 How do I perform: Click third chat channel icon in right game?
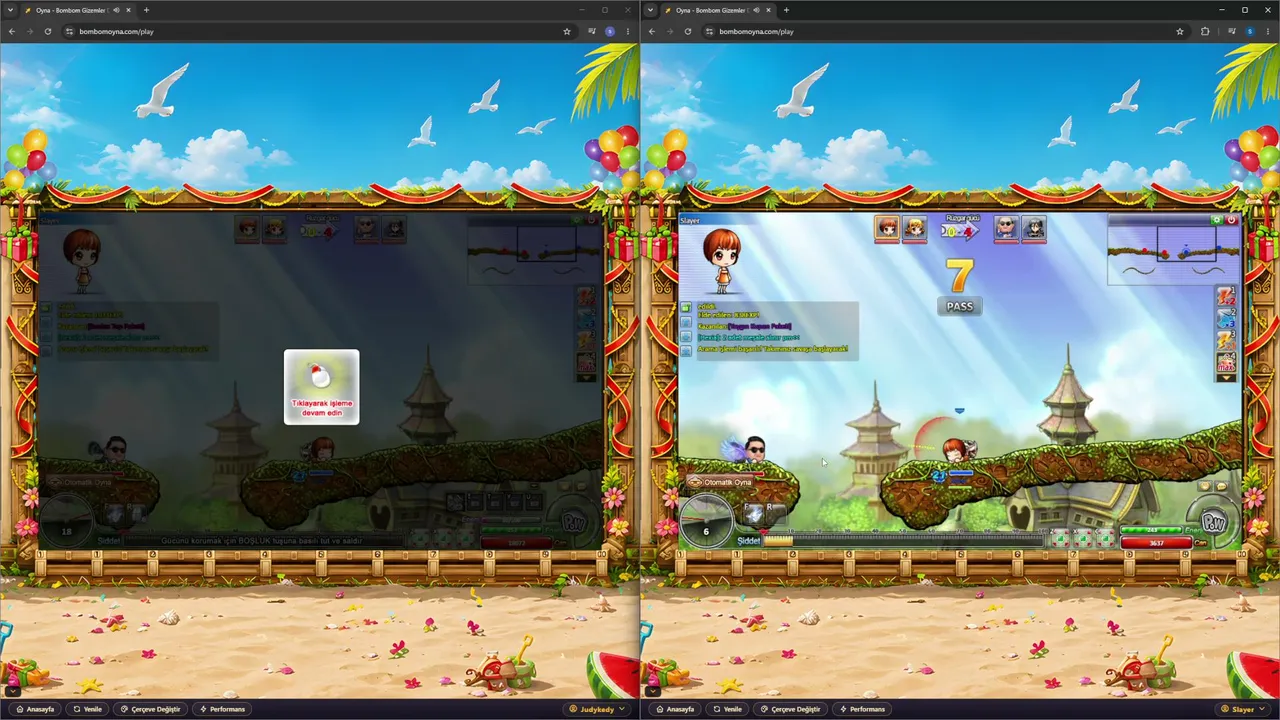[x=686, y=337]
